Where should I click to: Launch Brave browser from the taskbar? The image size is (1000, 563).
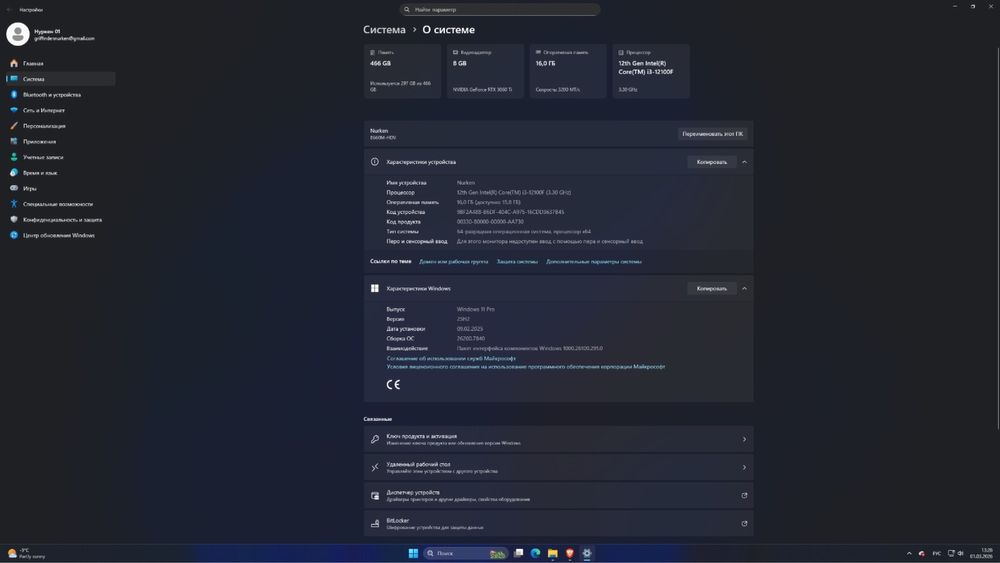click(570, 553)
